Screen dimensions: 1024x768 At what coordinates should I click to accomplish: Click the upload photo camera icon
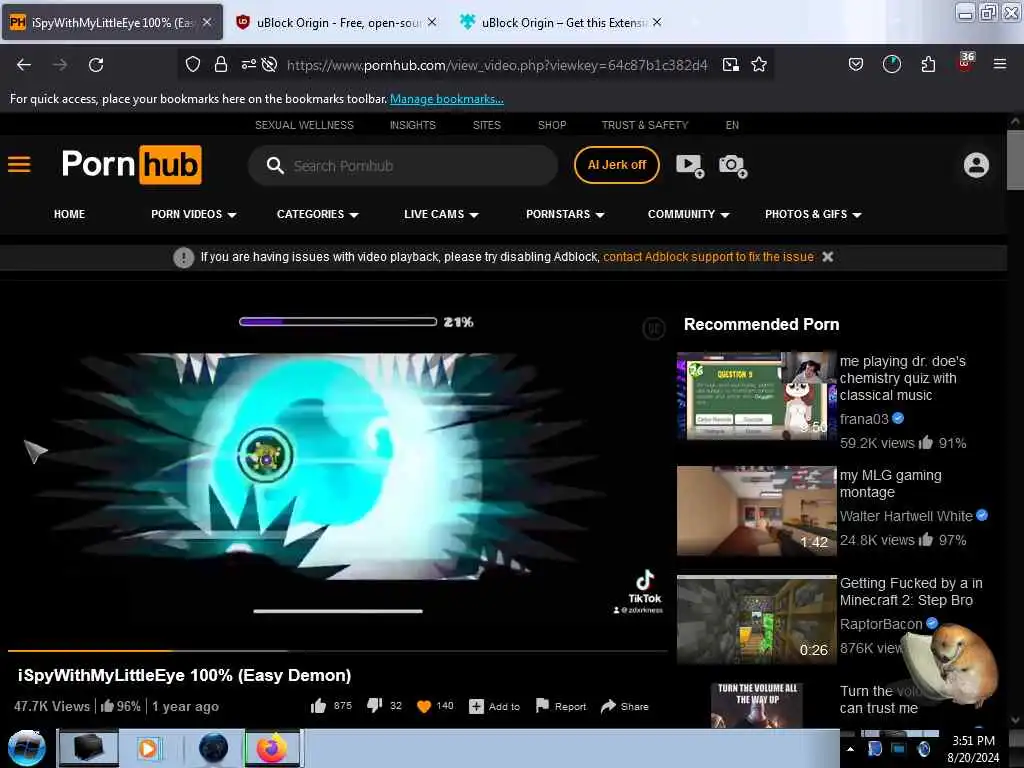tap(733, 165)
